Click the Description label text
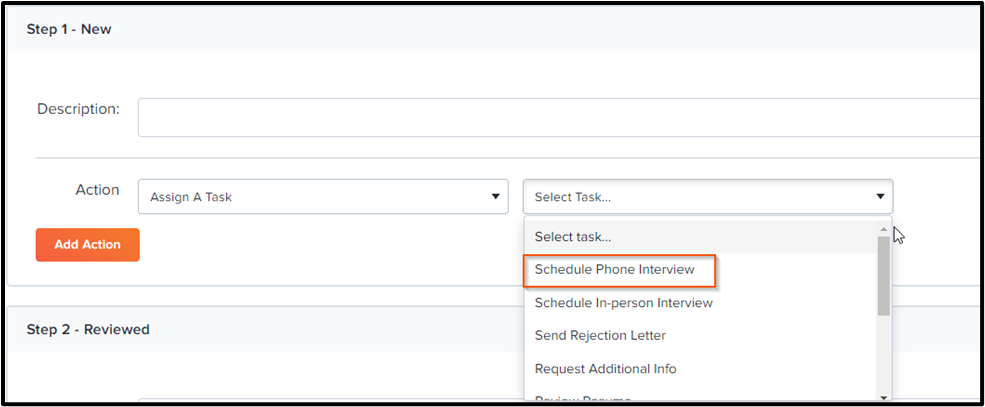This screenshot has height=407, width=985. [79, 109]
